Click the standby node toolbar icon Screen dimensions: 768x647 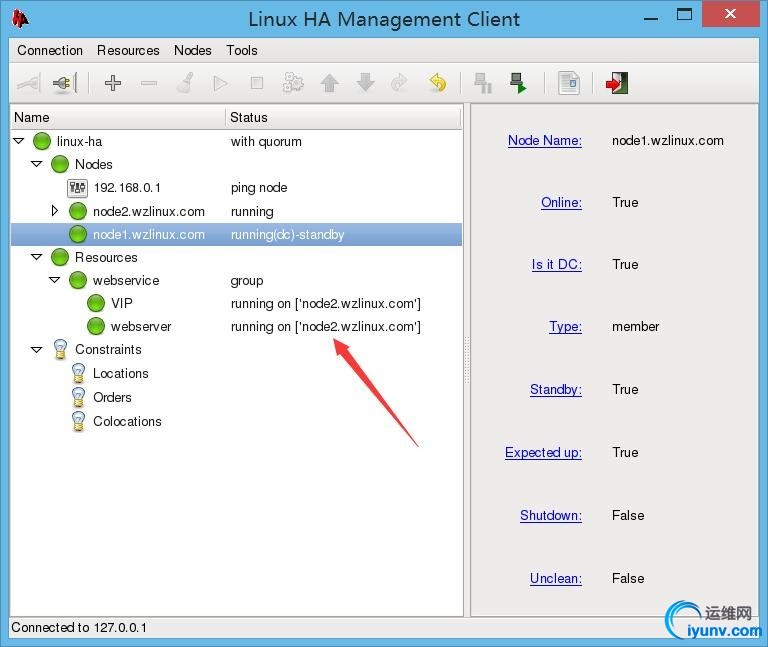click(483, 83)
